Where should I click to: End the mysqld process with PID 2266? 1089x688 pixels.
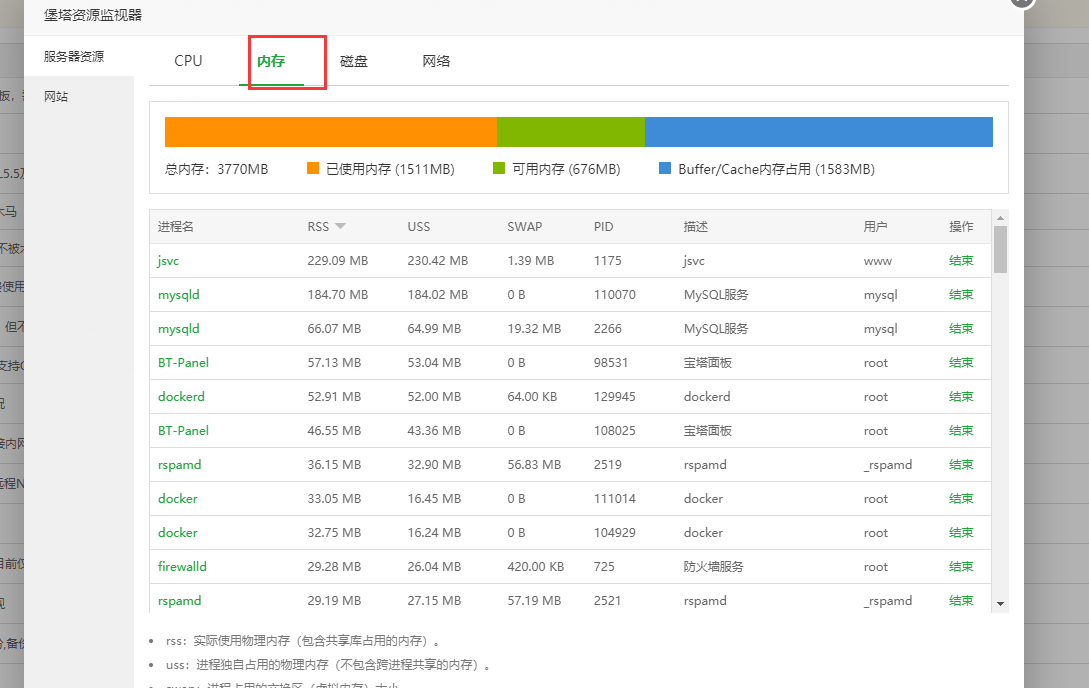[x=961, y=328]
